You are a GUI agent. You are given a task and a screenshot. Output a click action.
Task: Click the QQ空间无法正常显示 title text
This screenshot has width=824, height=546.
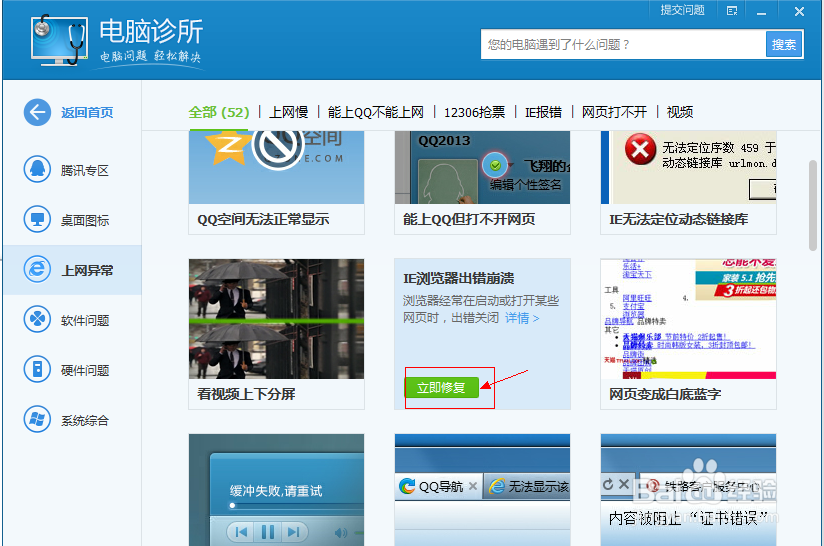tap(263, 219)
